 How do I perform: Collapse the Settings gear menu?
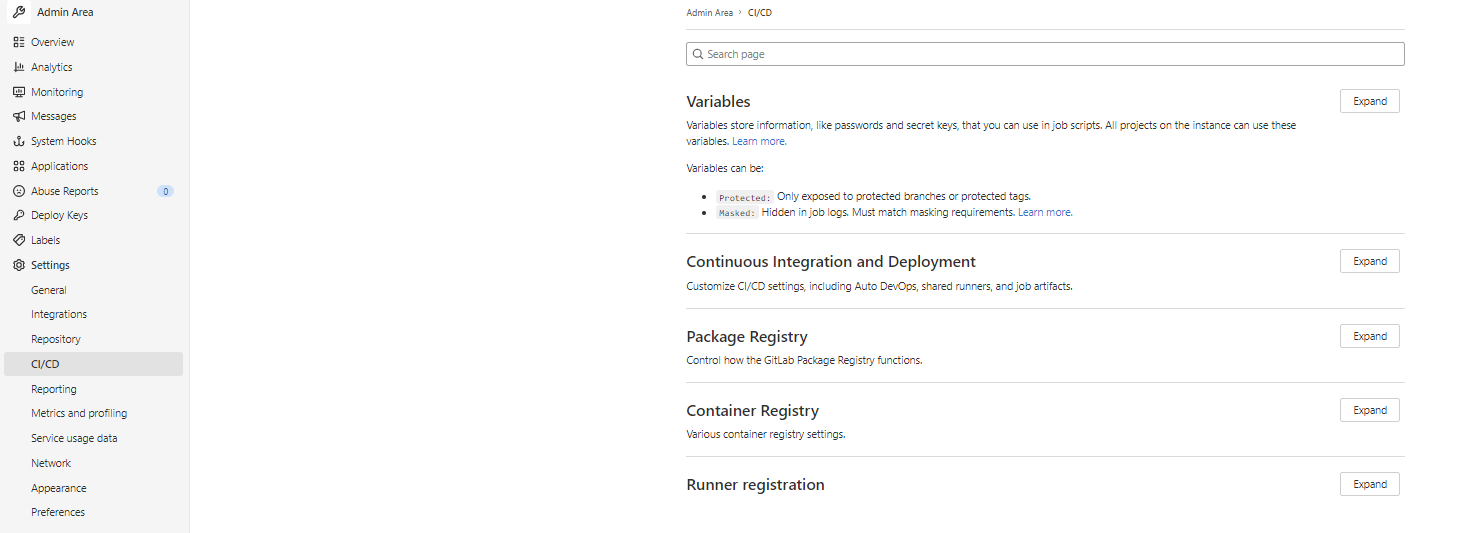[93, 265]
